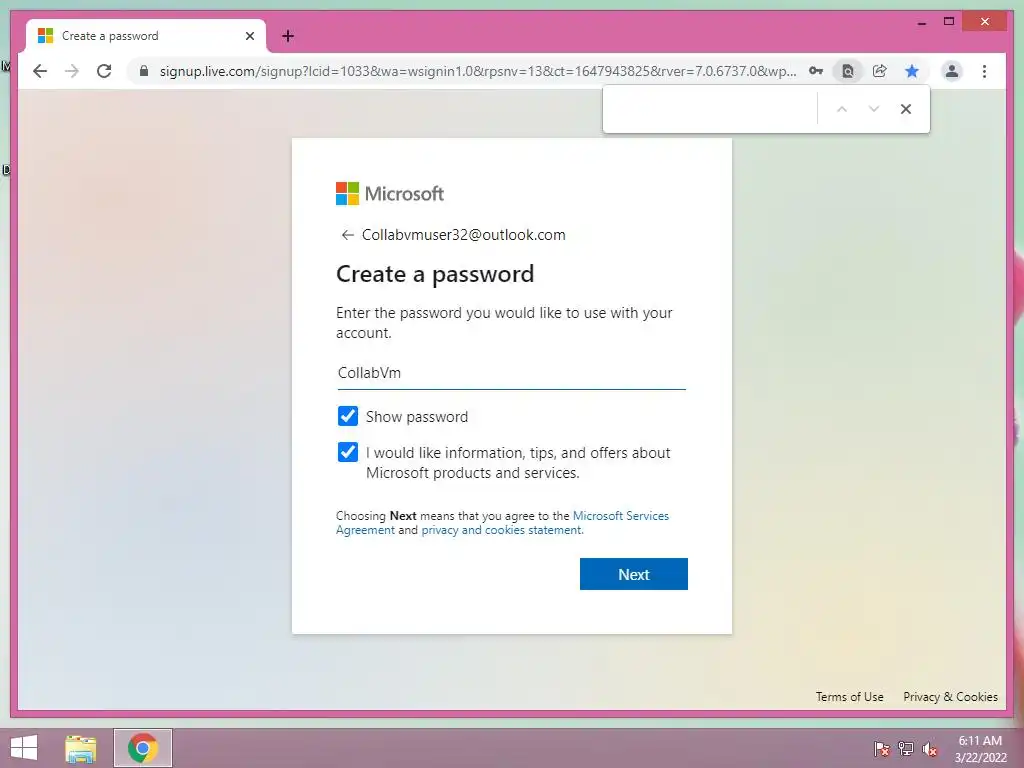Open Chrome profile avatar

point(952,71)
